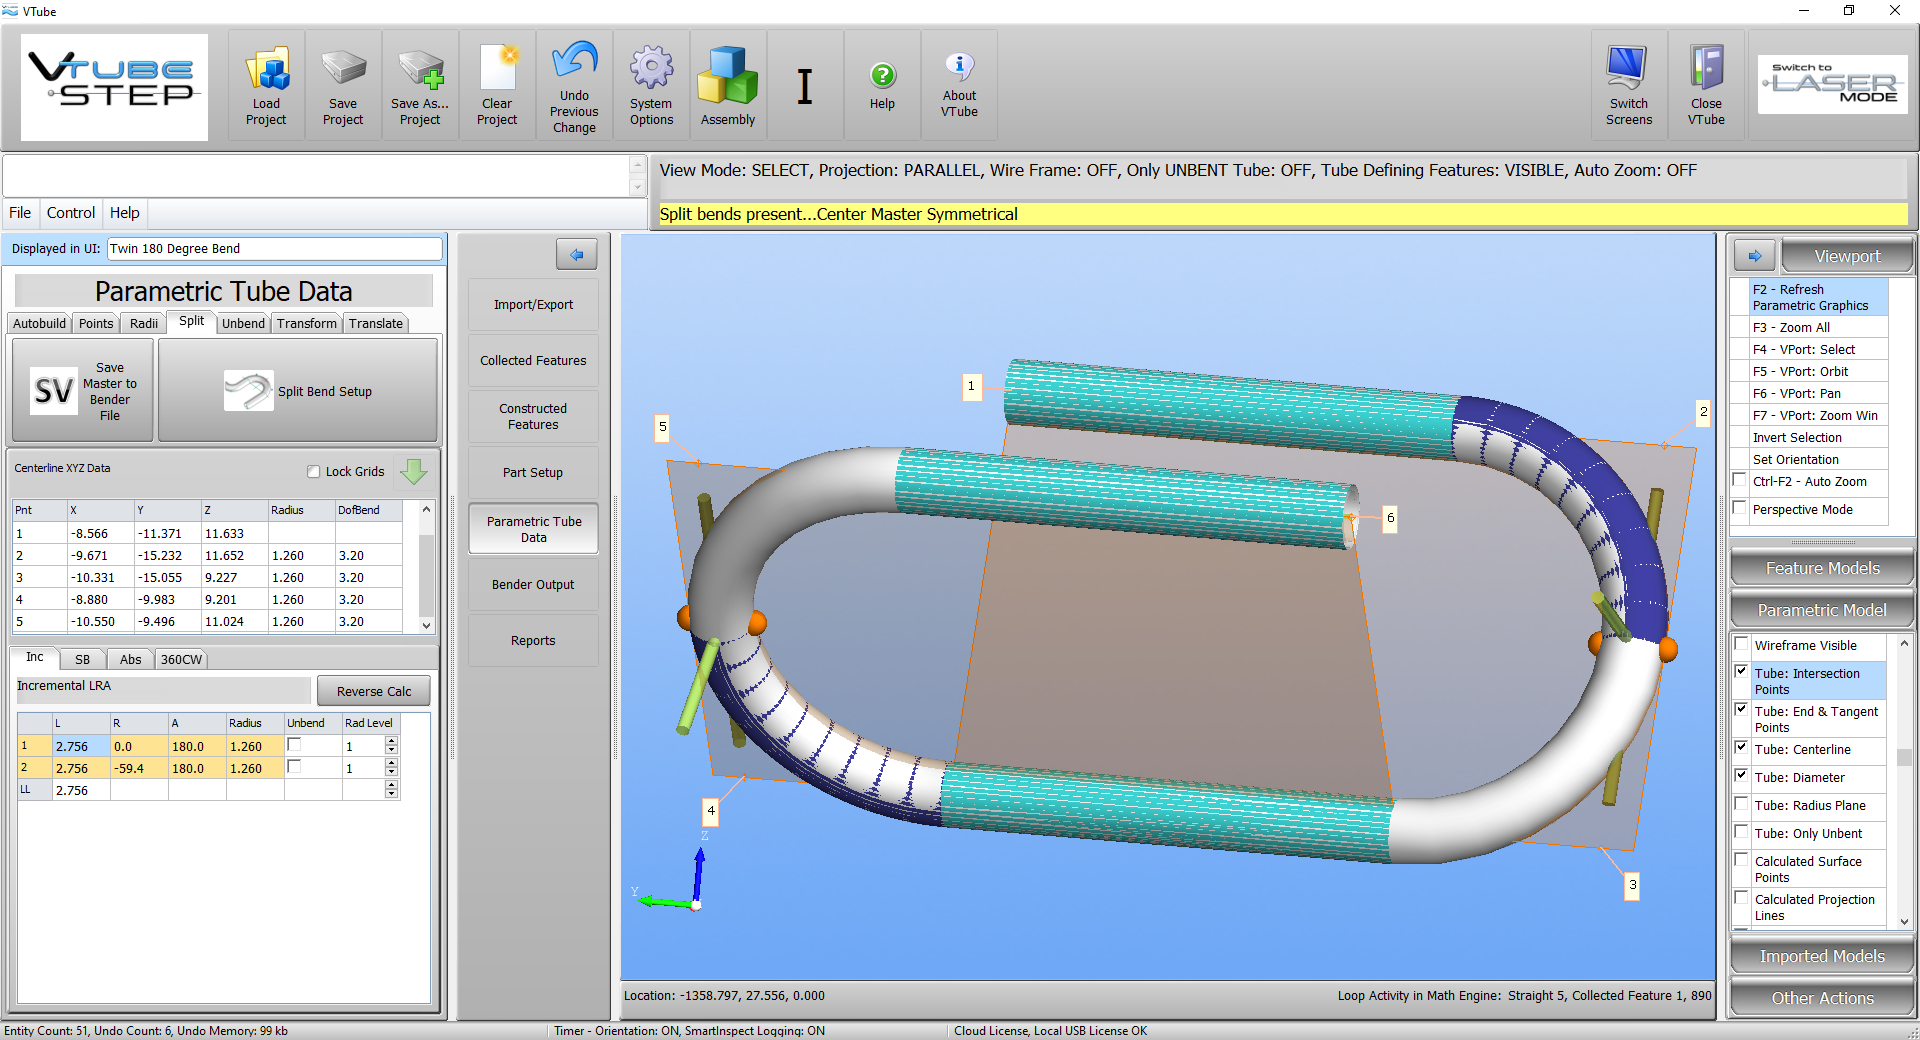Screen dimensions: 1920x1040
Task: Expand the Imported Models section
Action: point(1821,957)
